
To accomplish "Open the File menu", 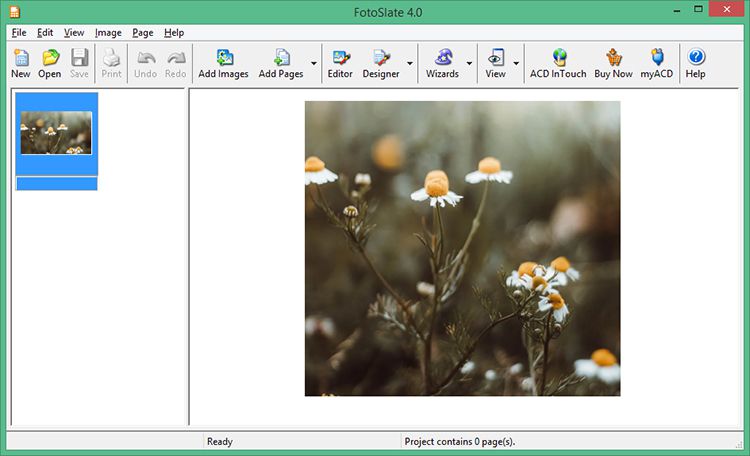I will 19,33.
